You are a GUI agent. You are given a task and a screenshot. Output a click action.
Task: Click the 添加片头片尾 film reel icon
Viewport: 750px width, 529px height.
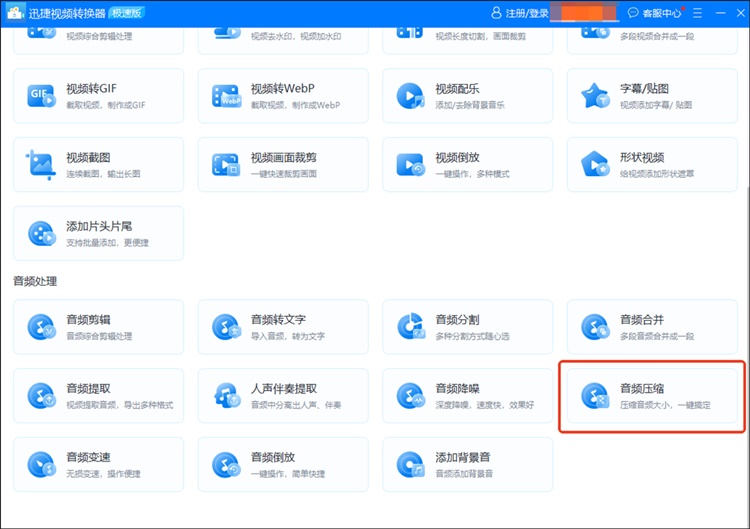coord(42,233)
